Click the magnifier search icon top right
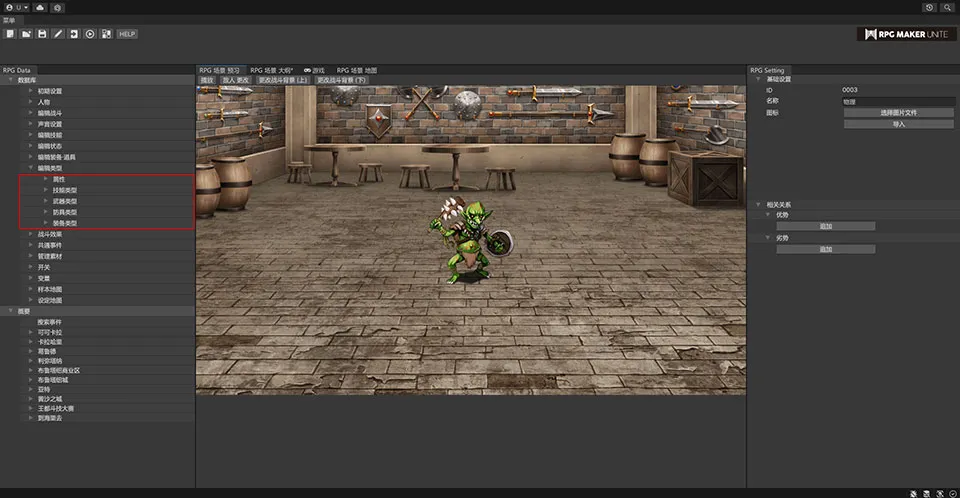Screen dimensions: 960x498 pos(946,7)
